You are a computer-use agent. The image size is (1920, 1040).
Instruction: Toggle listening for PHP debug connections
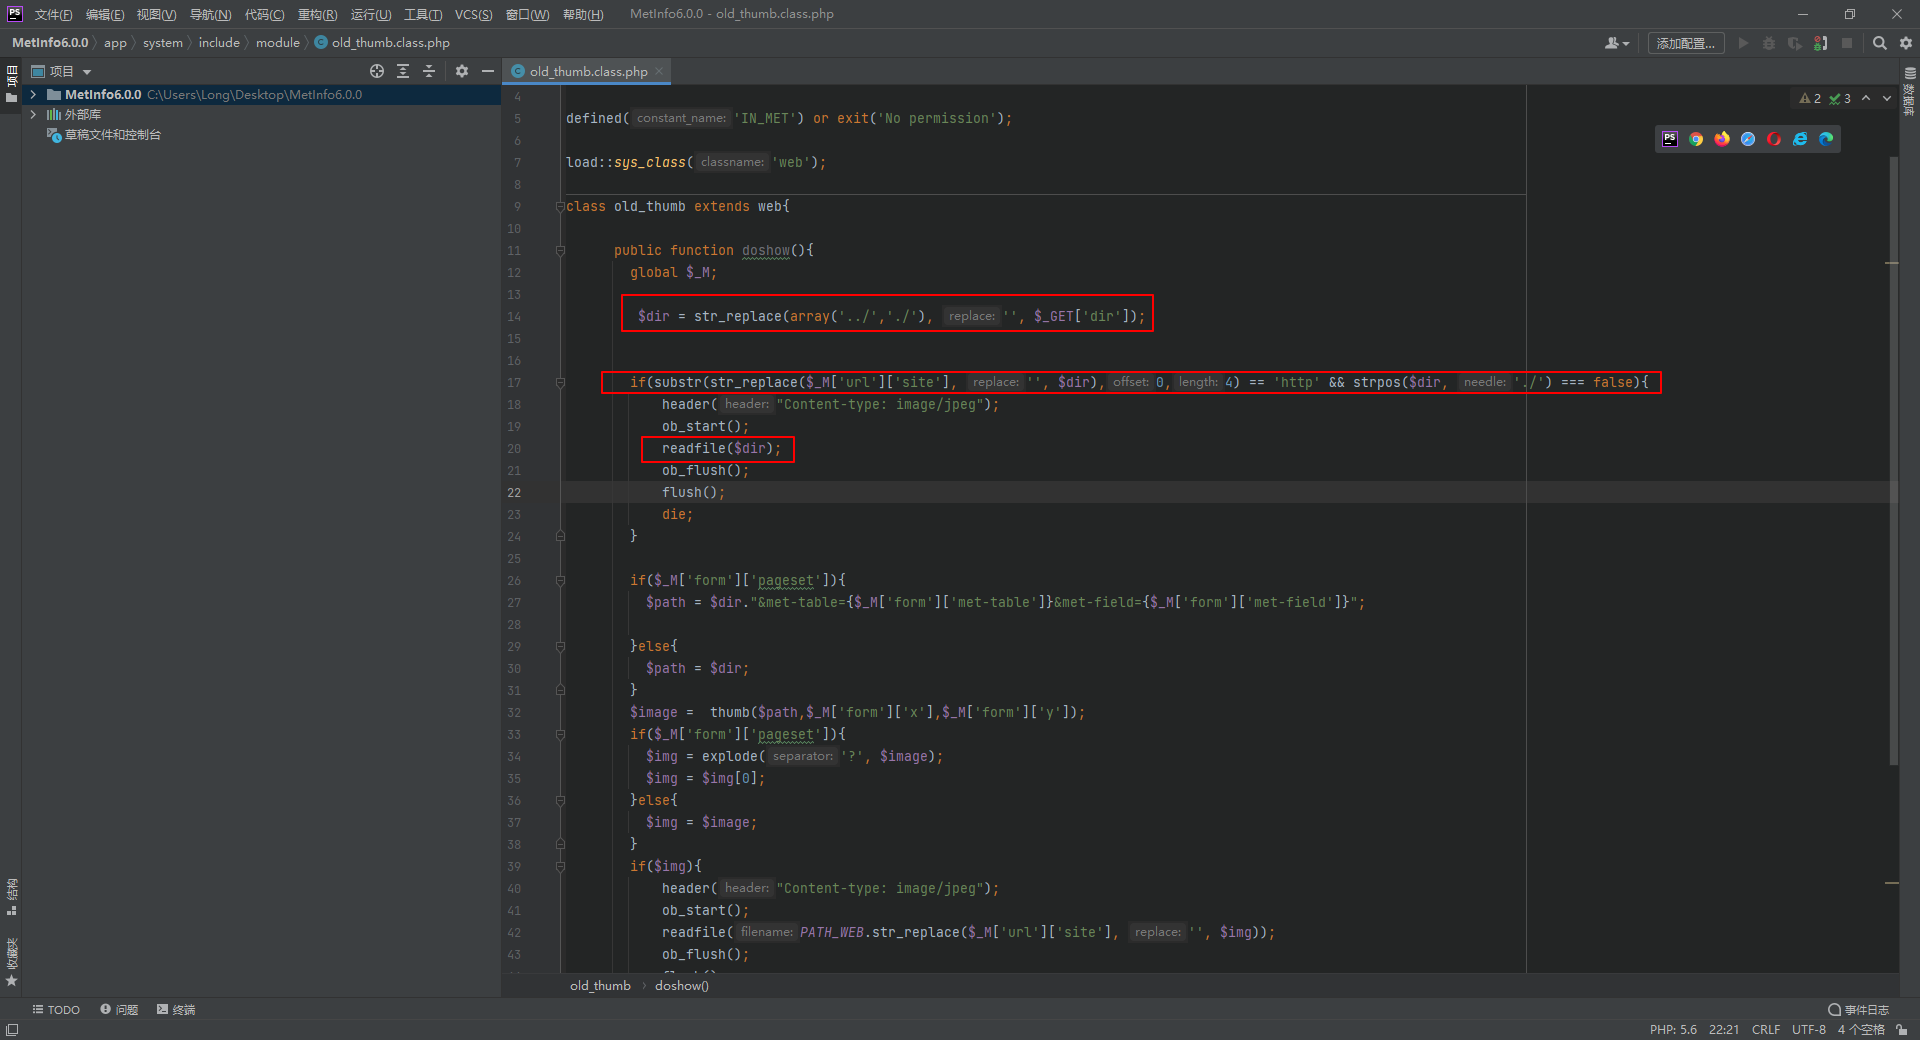1821,43
